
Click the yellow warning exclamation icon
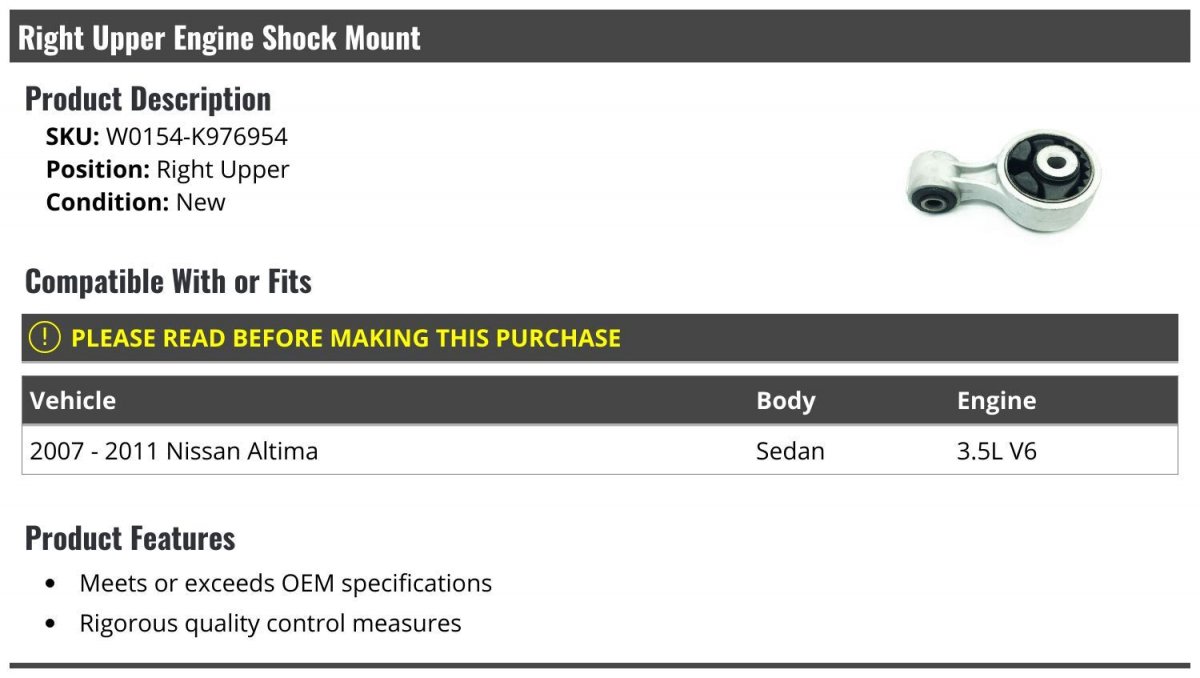pos(45,338)
